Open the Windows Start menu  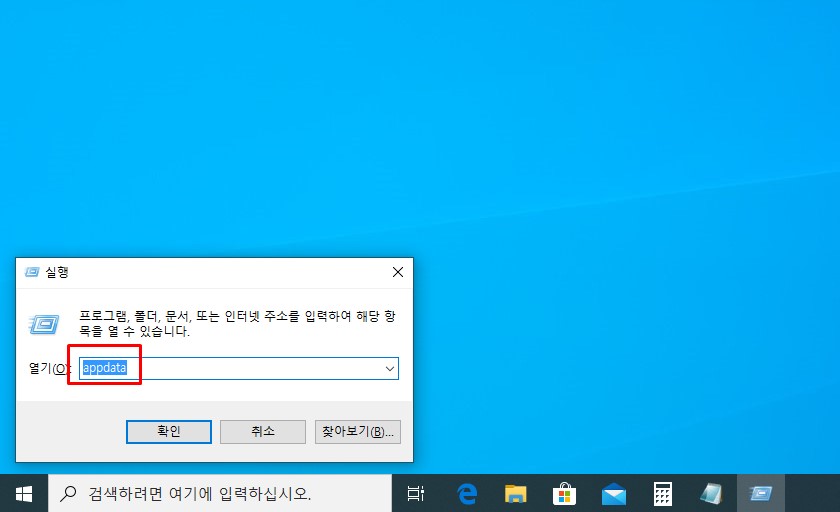(24, 493)
